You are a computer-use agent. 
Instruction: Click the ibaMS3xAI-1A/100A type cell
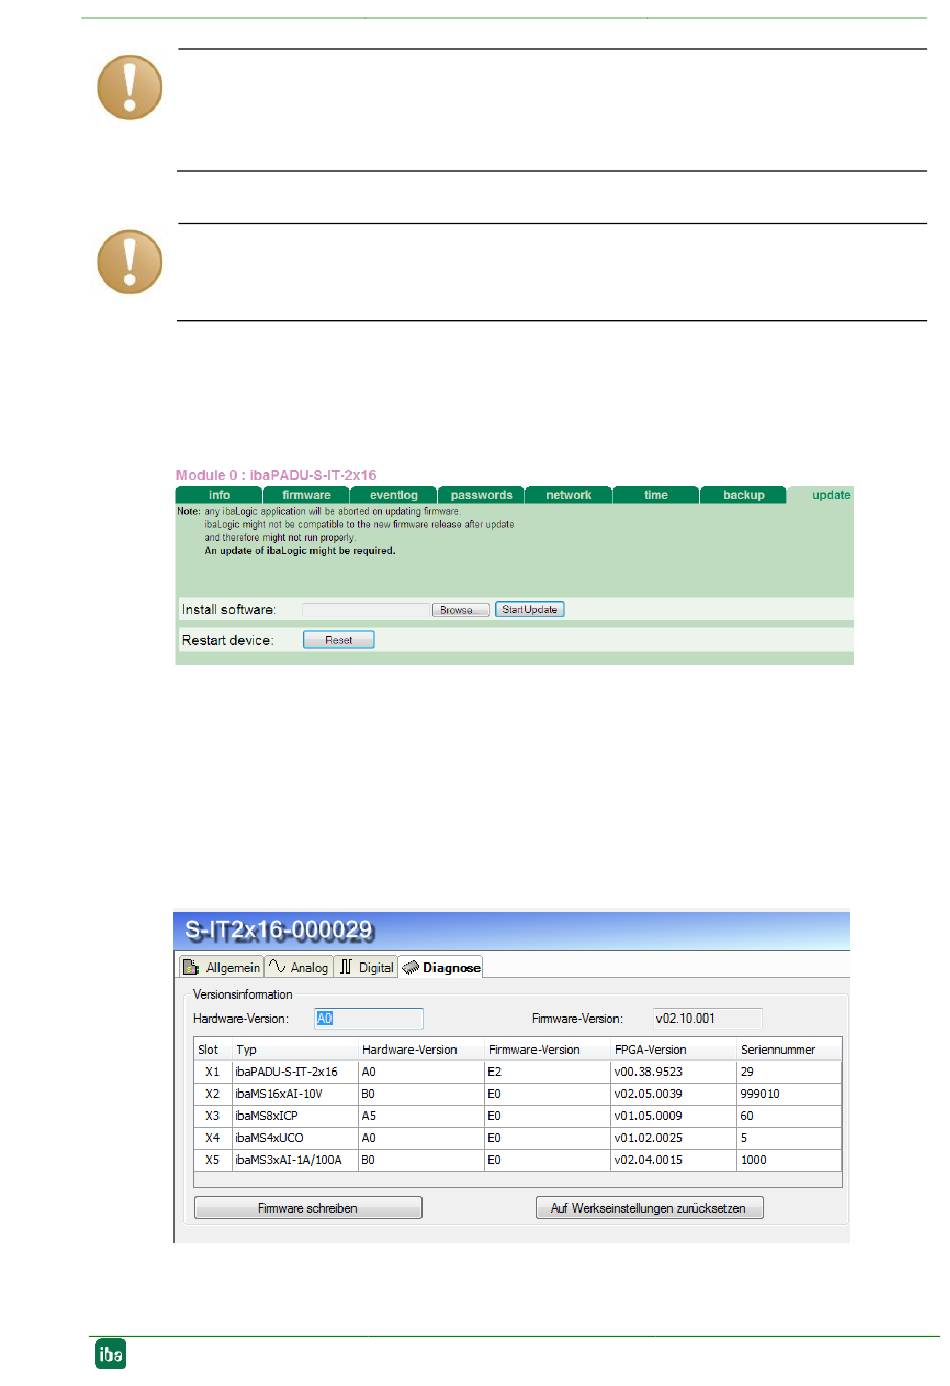click(295, 1159)
